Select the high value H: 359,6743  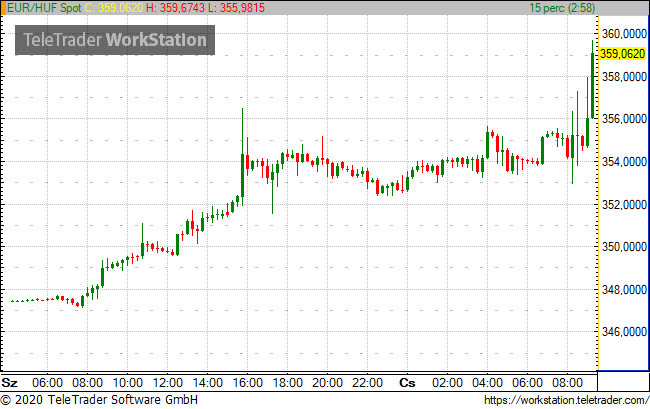175,7
